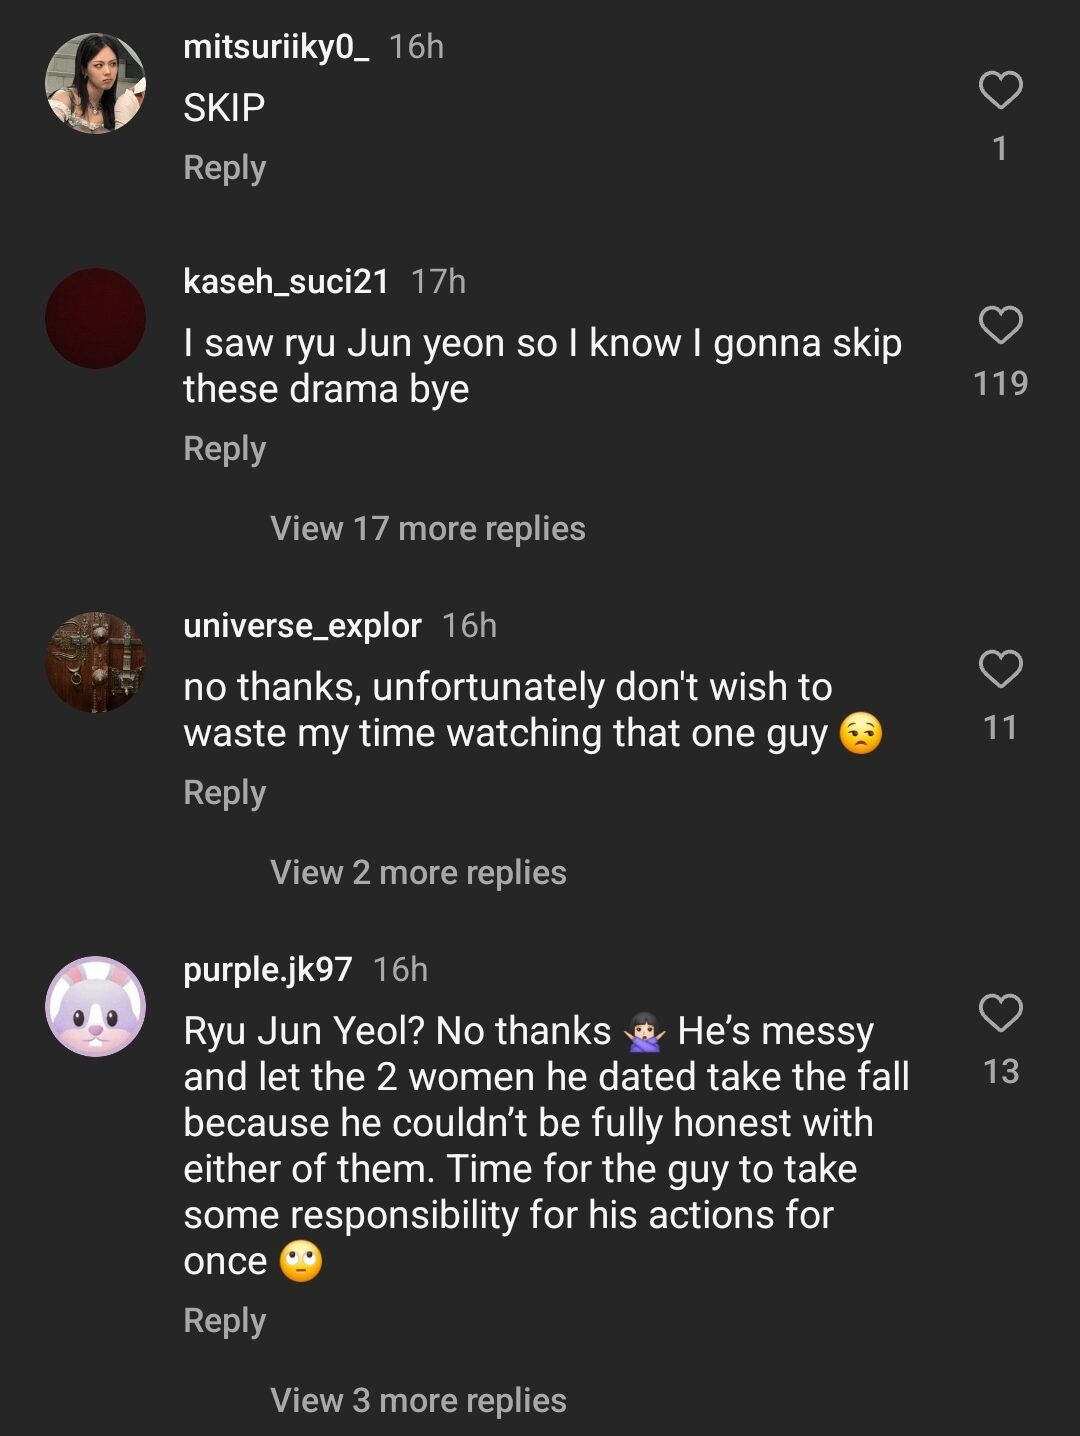Image resolution: width=1080 pixels, height=1436 pixels.
Task: Tap heart on universe_explor's comment
Action: click(1000, 669)
